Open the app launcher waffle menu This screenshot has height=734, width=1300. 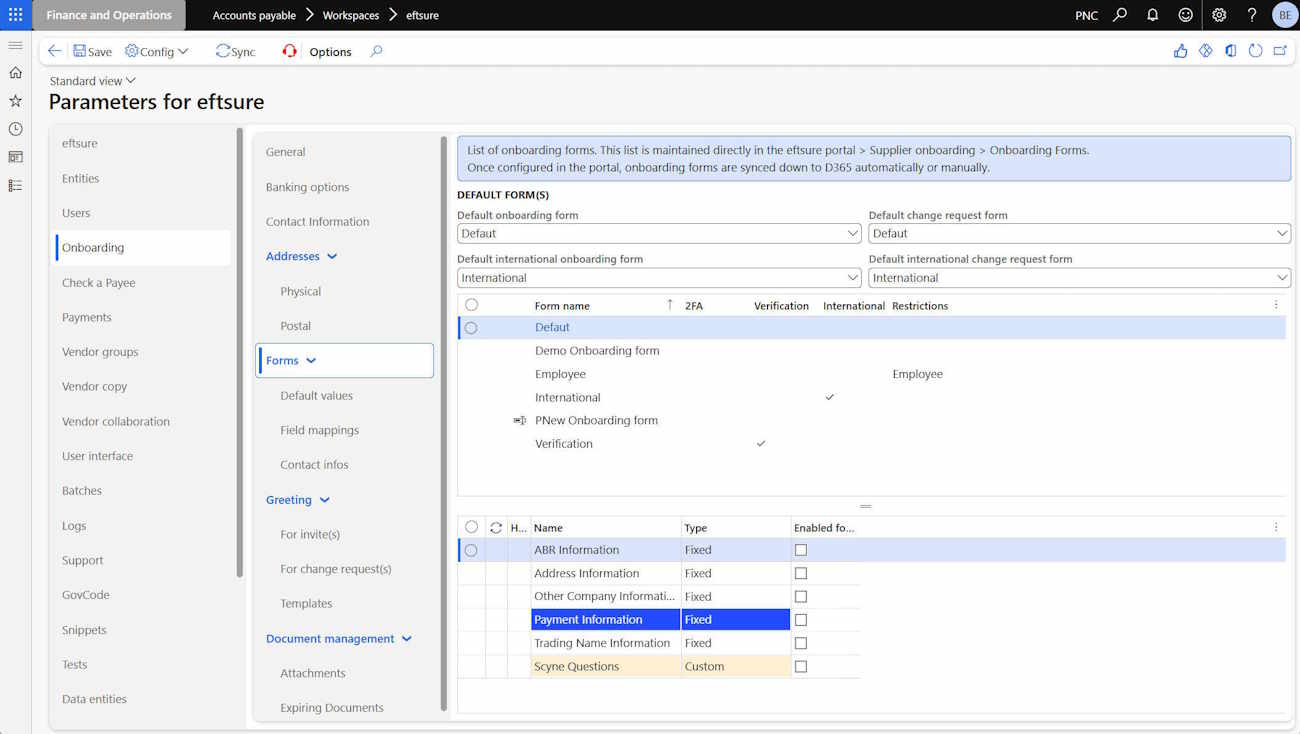point(15,15)
